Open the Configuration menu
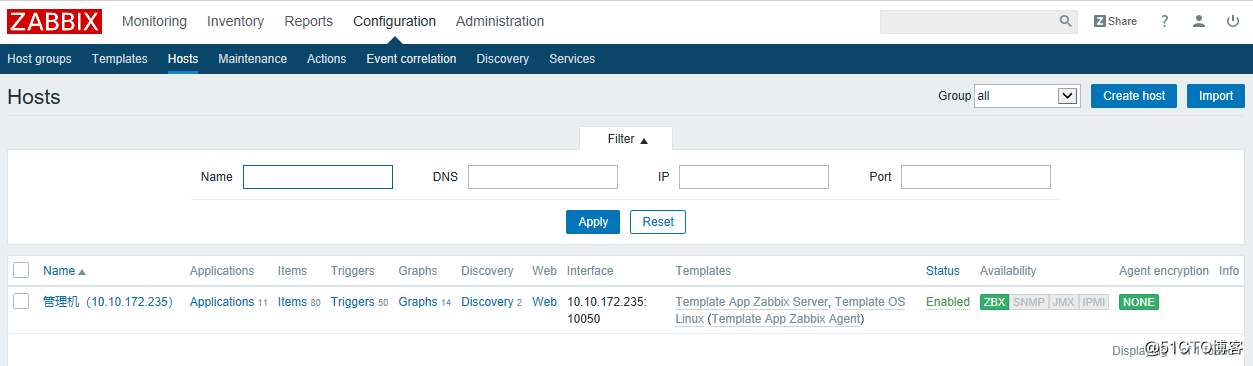Viewport: 1253px width, 366px height. point(394,21)
